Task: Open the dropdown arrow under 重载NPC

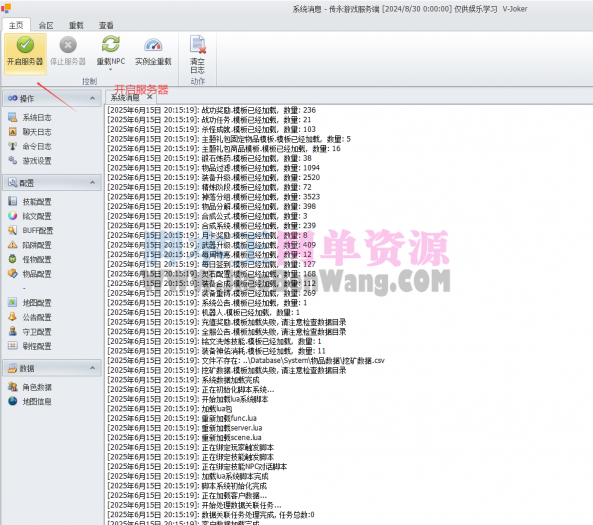Action: click(x=111, y=70)
